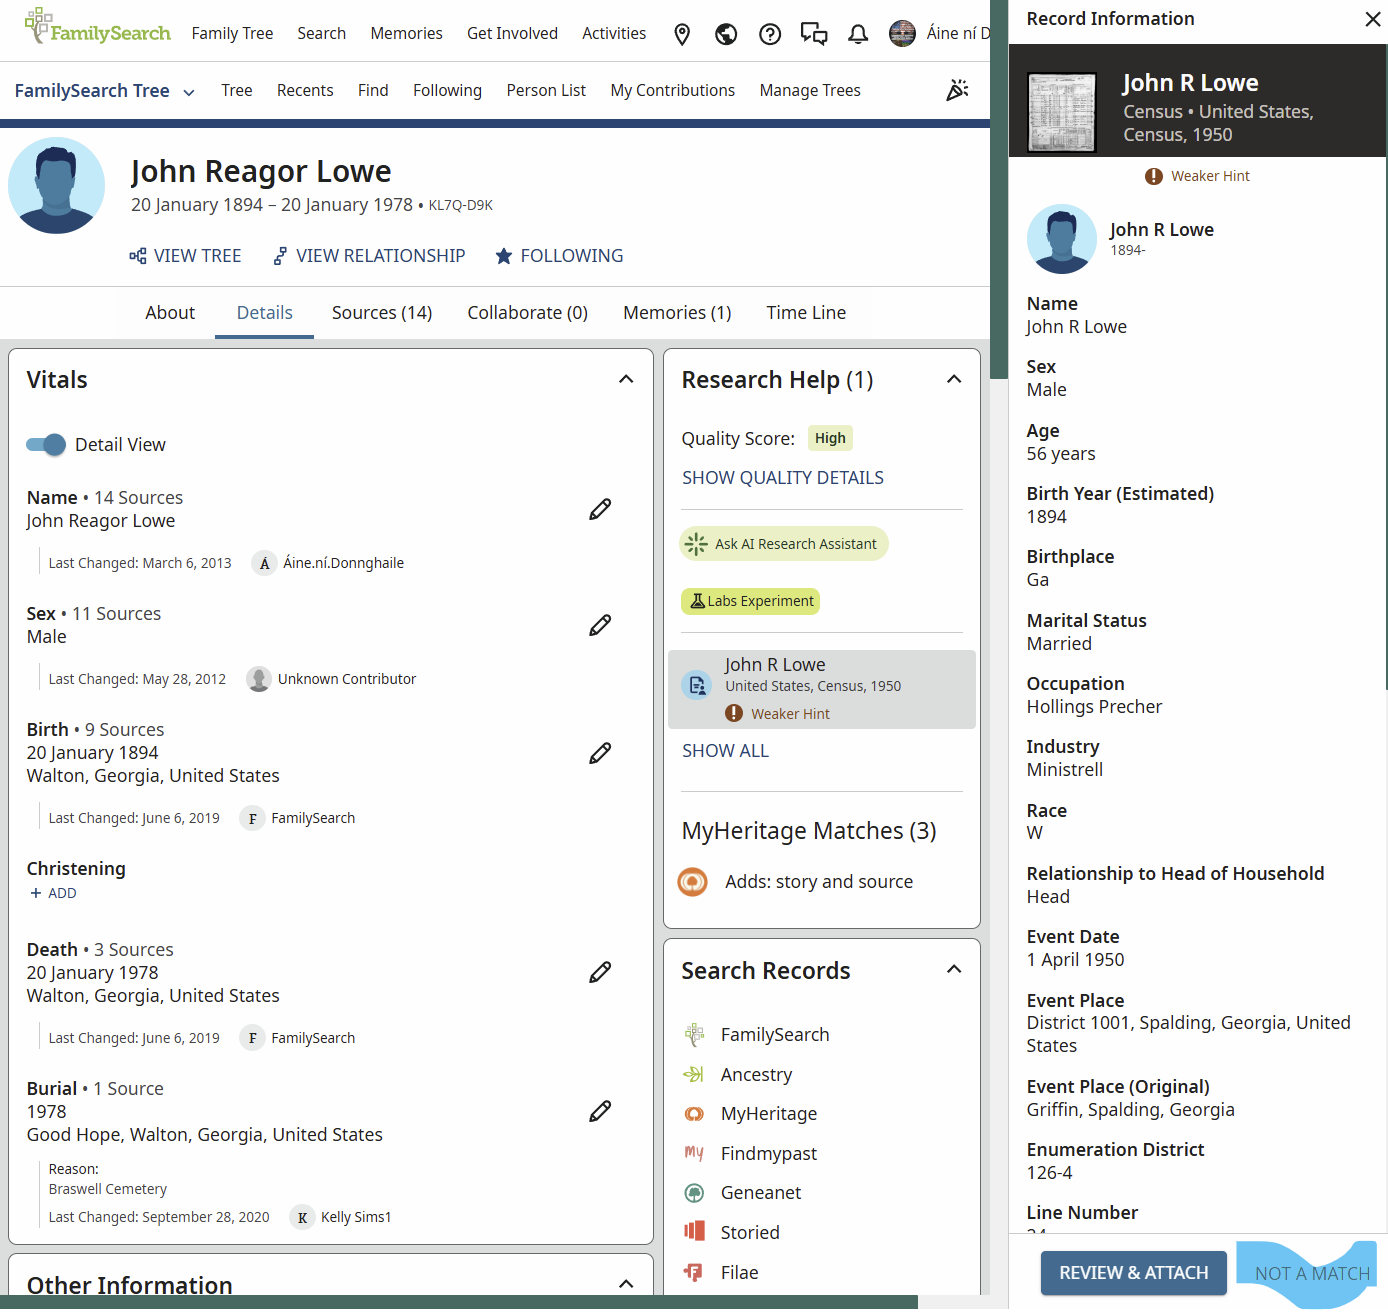The height and width of the screenshot is (1312, 1388).
Task: Collapse the Research Help section
Action: pos(954,379)
